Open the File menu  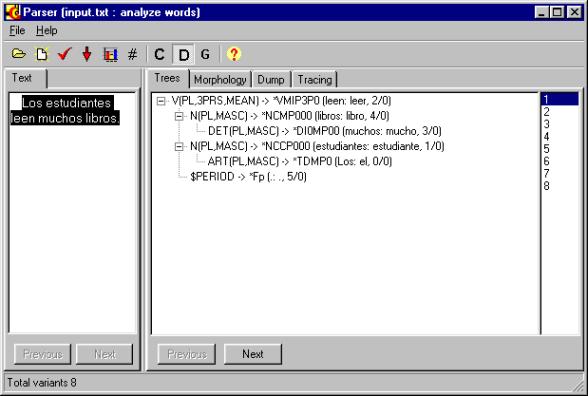[x=17, y=30]
